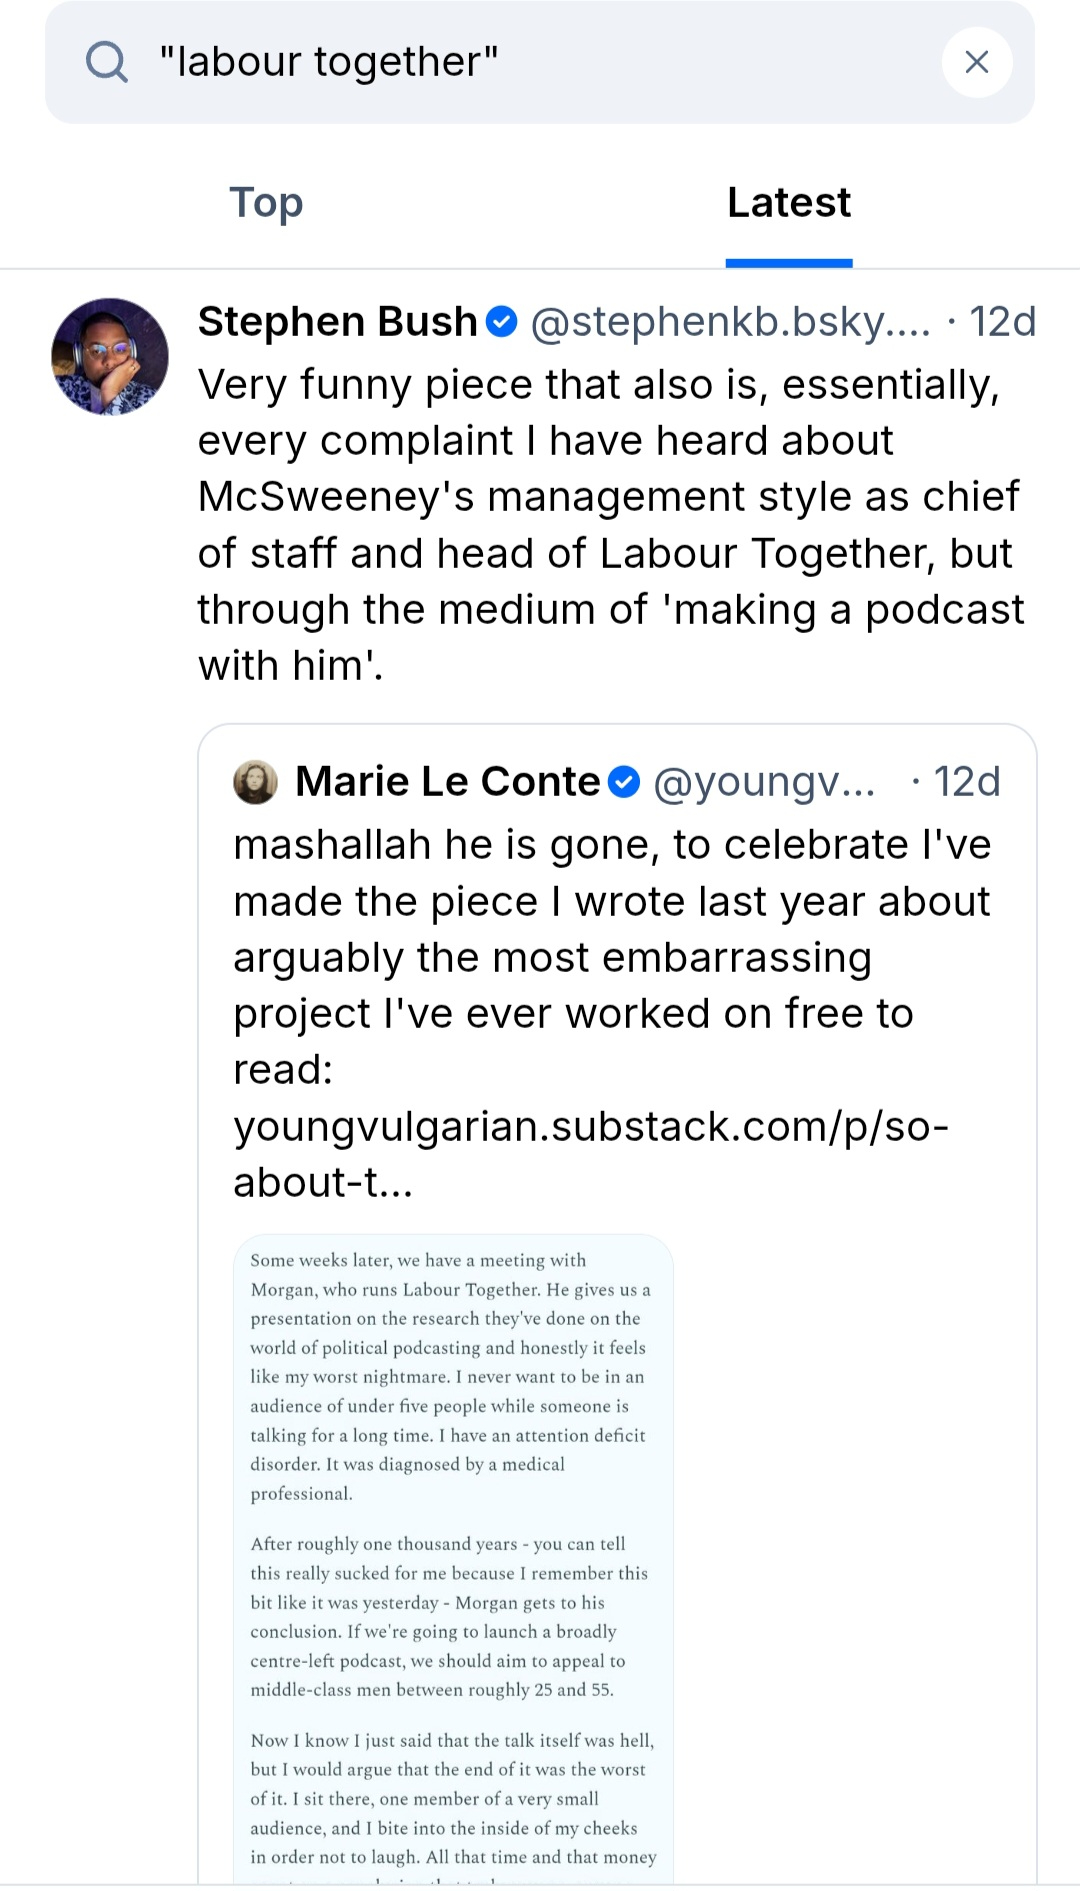Click Stephen Bush's blue verified badge
Viewport: 1080px width, 1891px height.
(502, 322)
